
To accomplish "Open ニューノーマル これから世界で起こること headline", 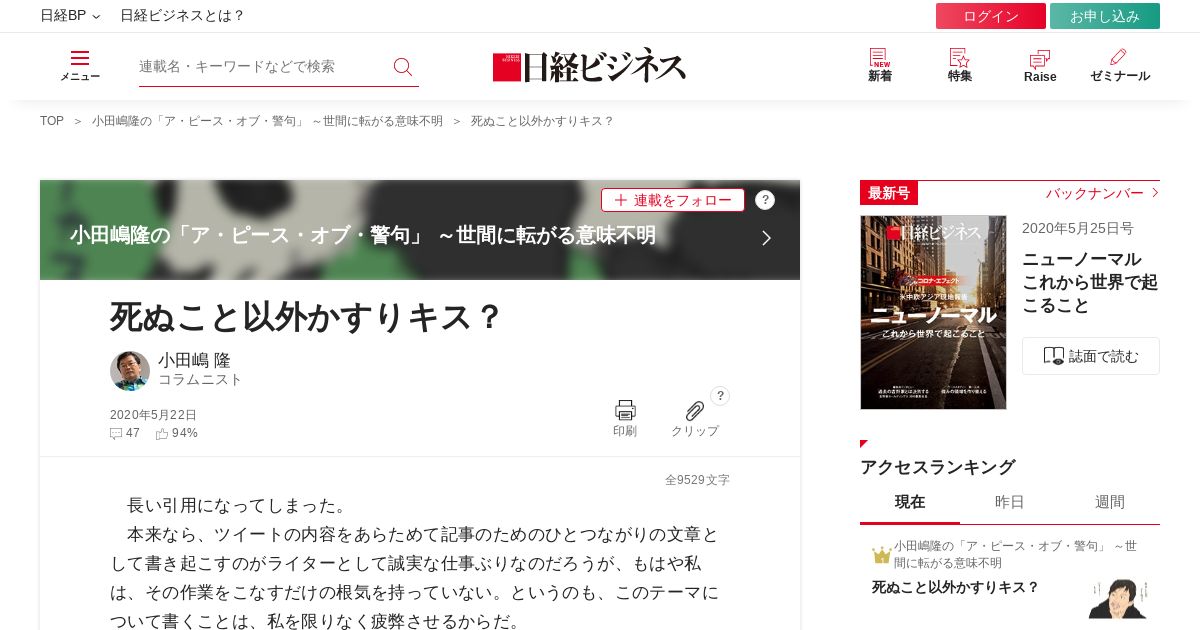I will pyautogui.click(x=1090, y=282).
